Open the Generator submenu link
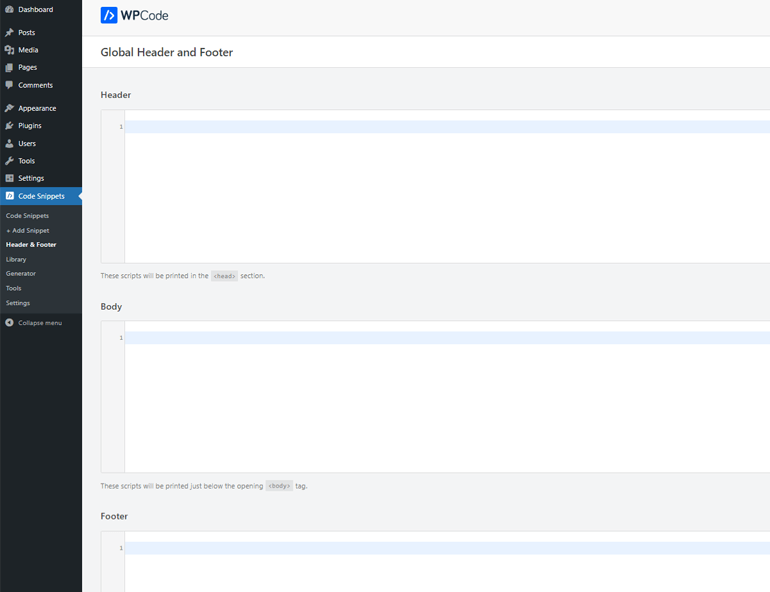 point(21,273)
